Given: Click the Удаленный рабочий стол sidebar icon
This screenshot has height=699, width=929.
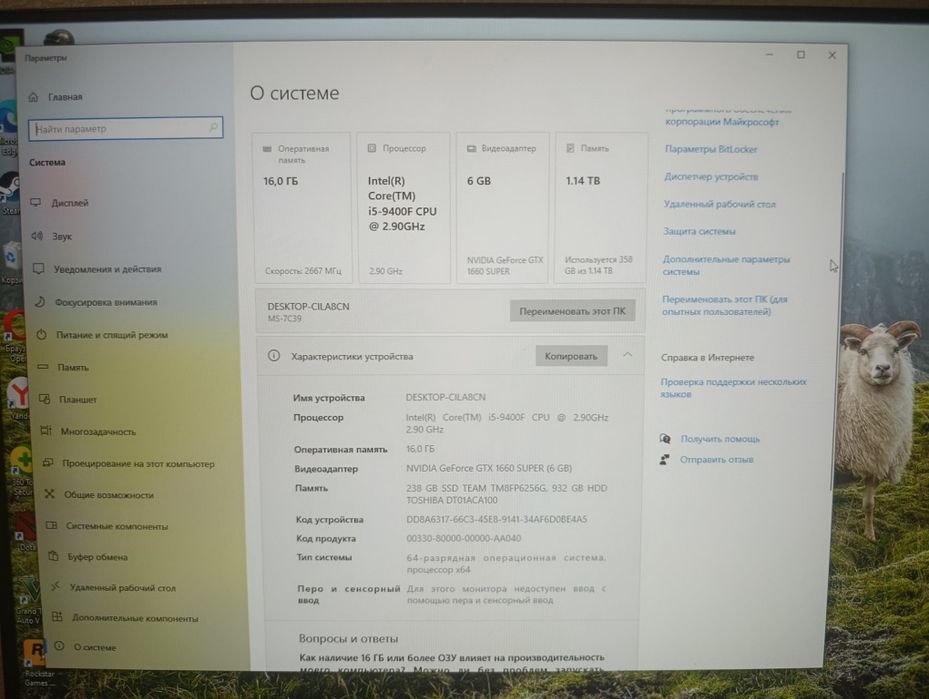Looking at the screenshot, I should 56,586.
